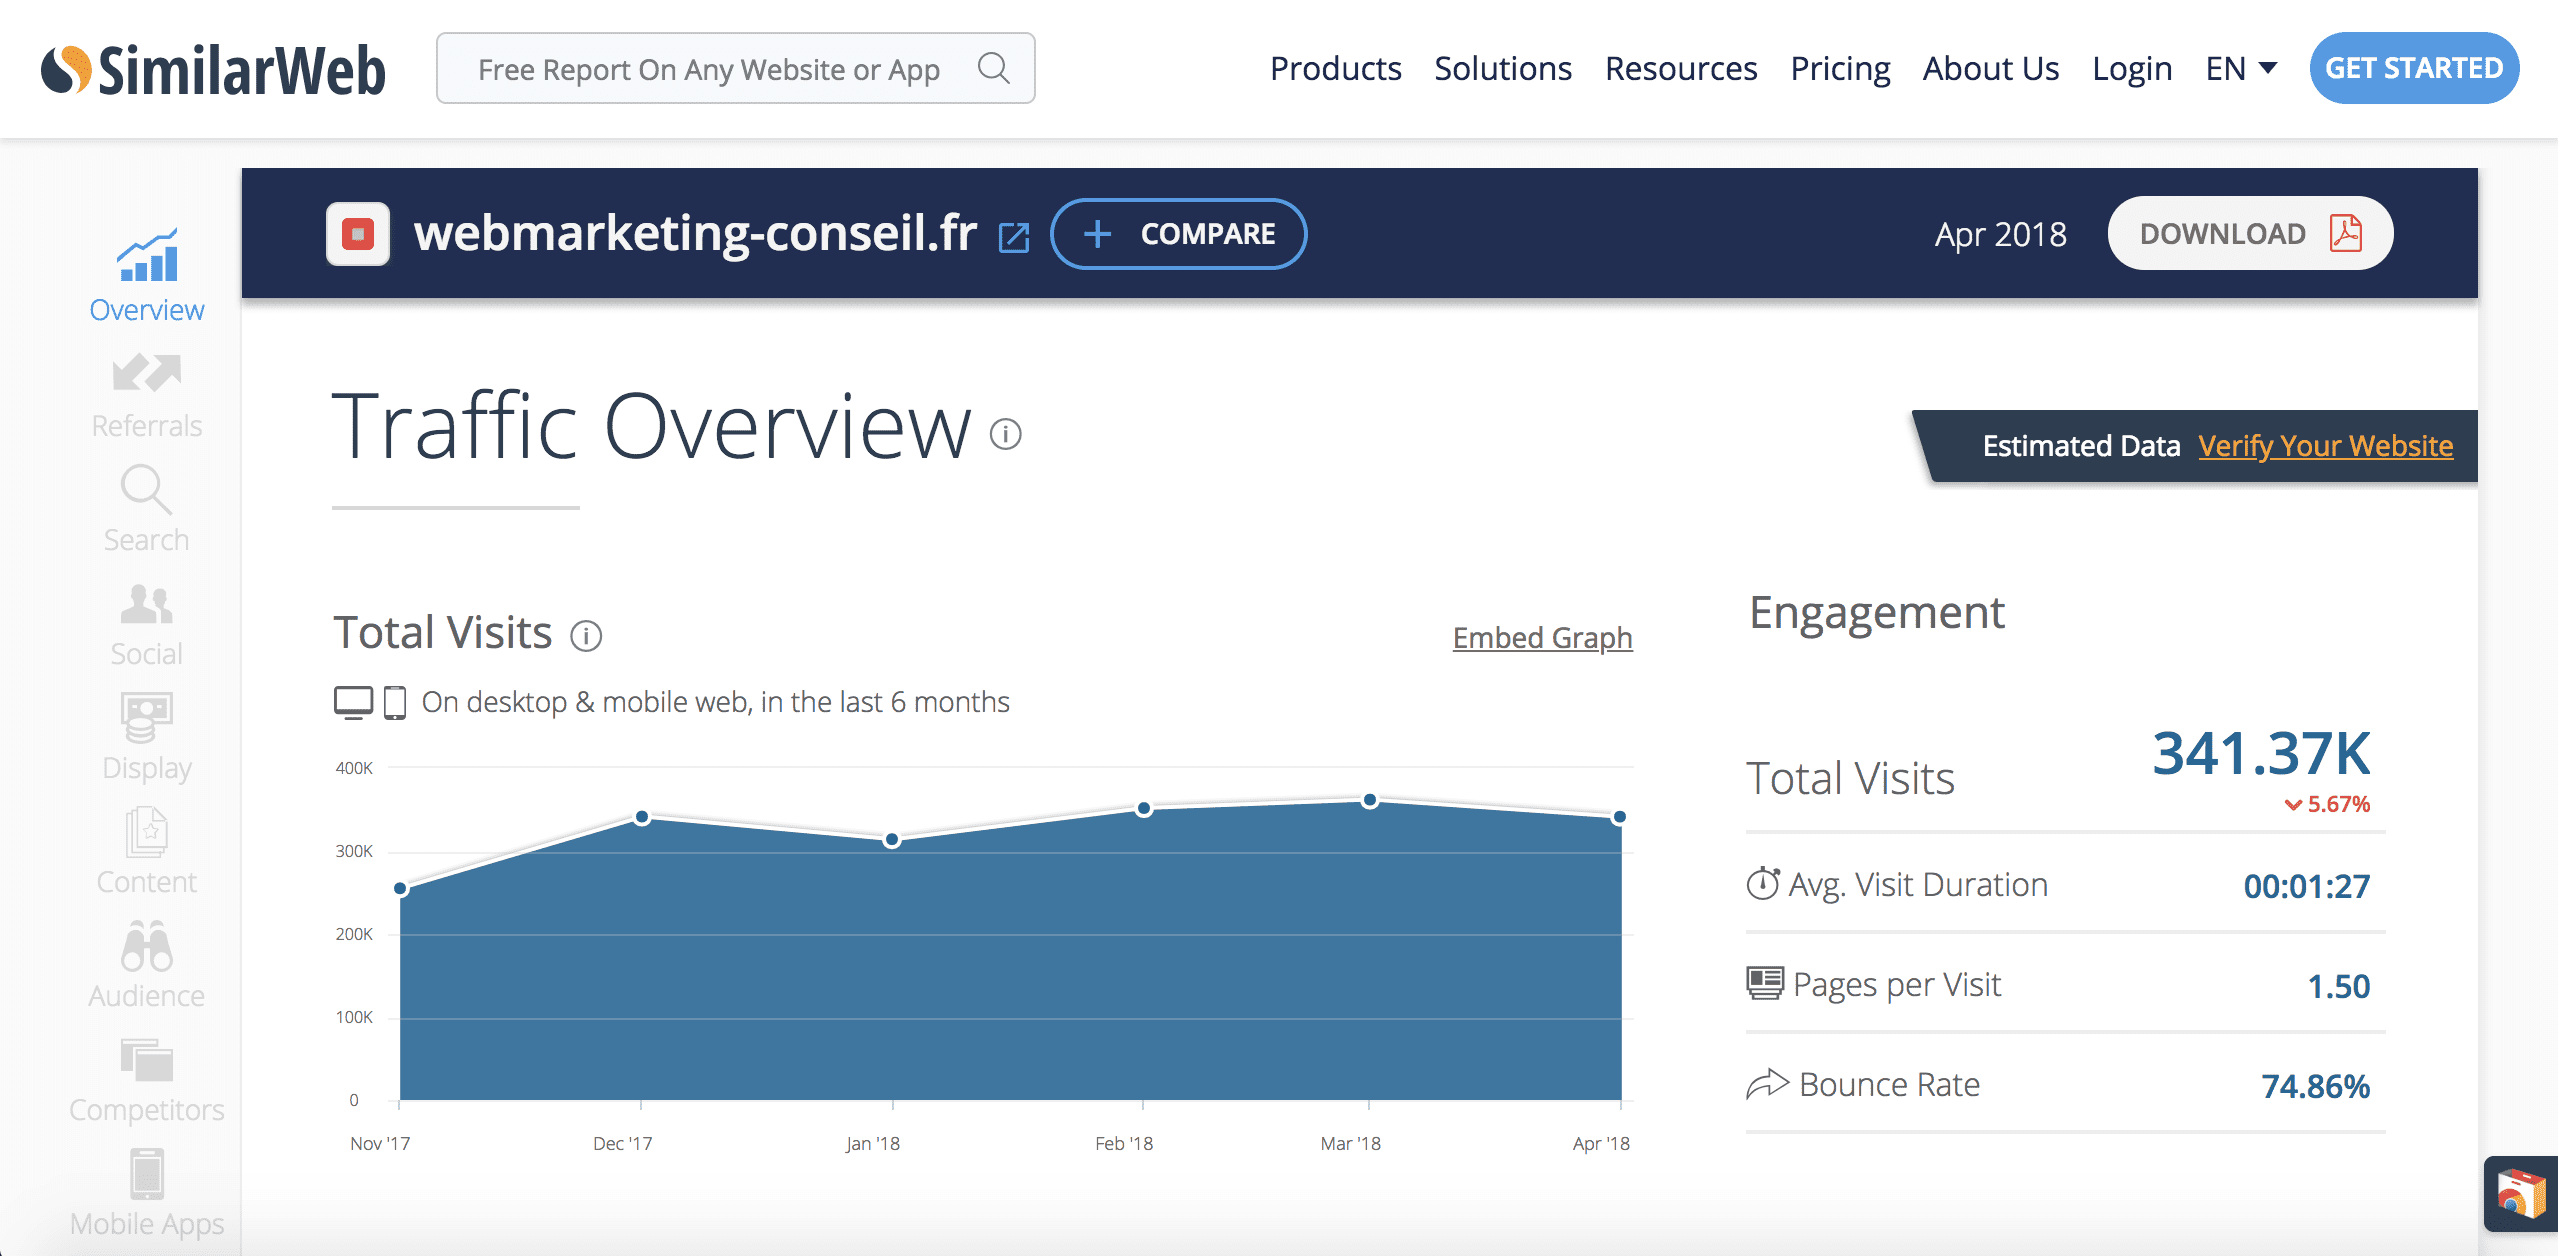Click the GET STARTED button
Viewport: 2558px width, 1256px height.
click(2414, 68)
